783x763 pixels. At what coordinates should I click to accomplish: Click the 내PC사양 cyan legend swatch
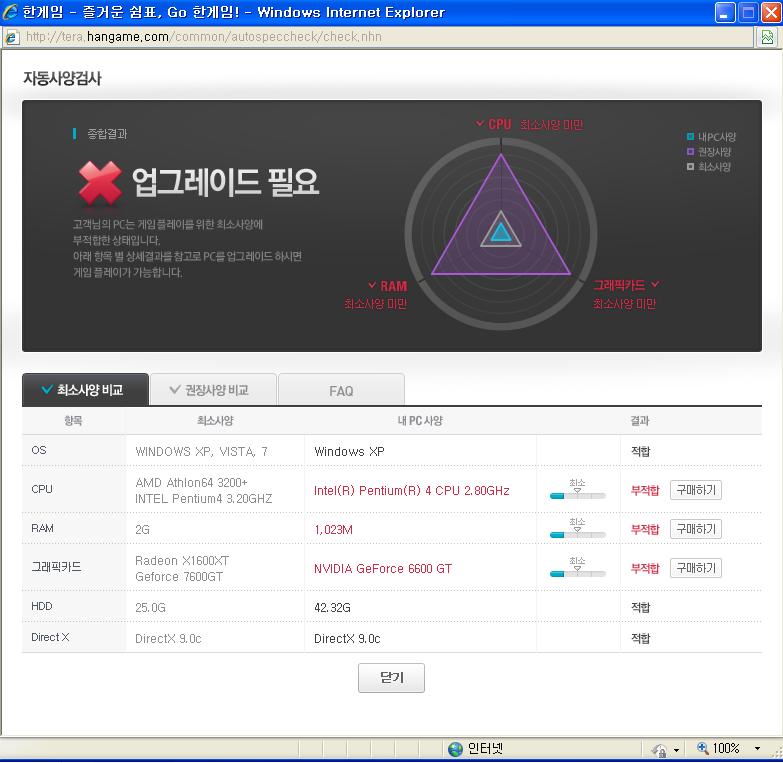[x=691, y=136]
